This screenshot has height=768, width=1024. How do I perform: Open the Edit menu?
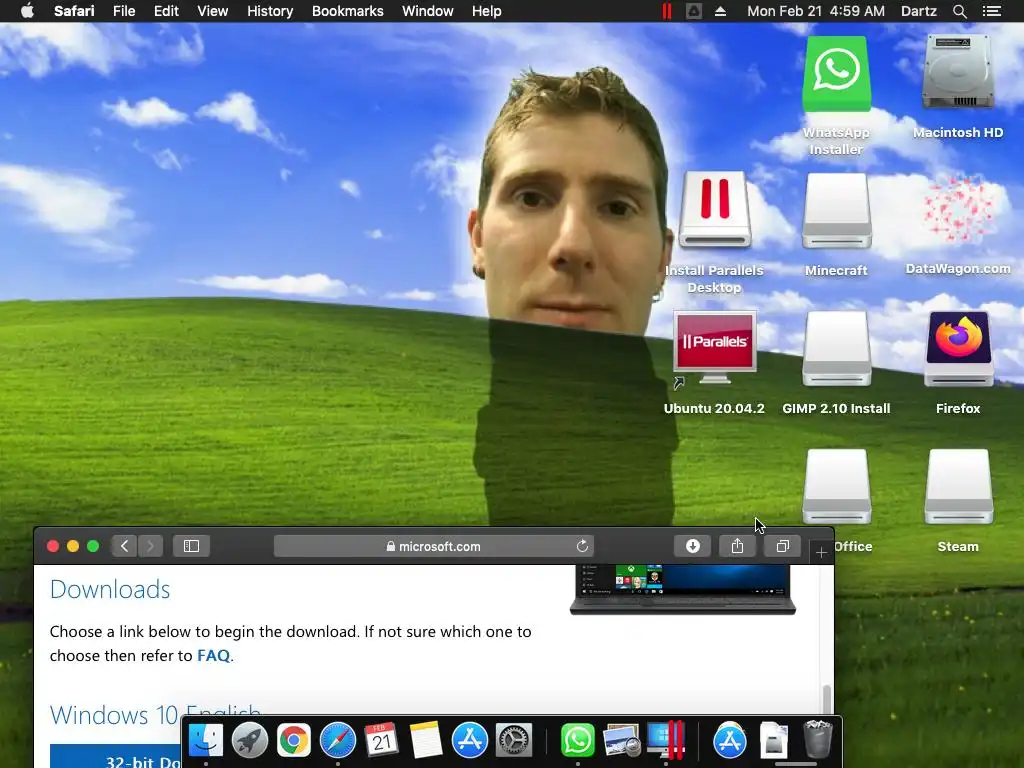point(166,11)
